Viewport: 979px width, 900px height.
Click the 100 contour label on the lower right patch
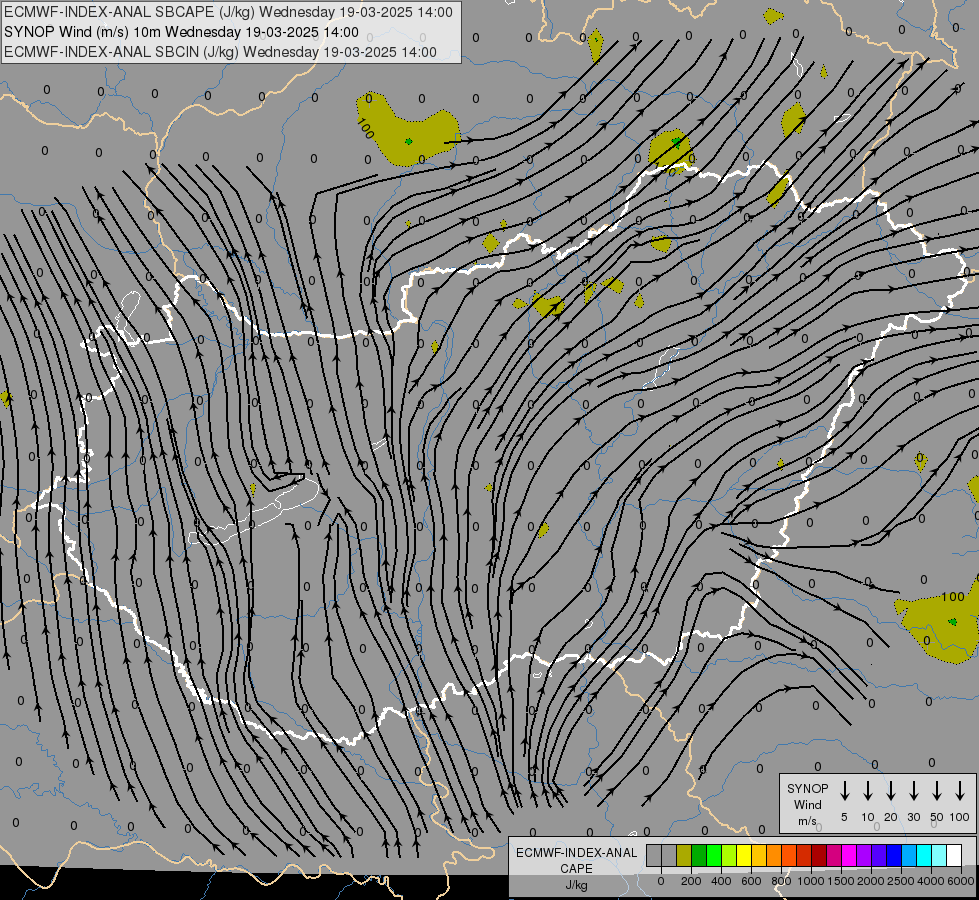[x=953, y=596]
